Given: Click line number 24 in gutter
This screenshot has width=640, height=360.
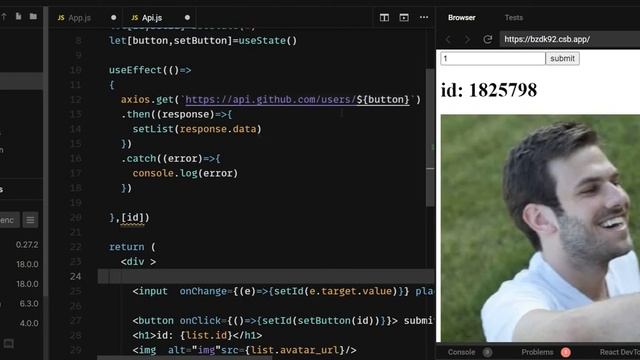Looking at the screenshot, I should tap(75, 276).
